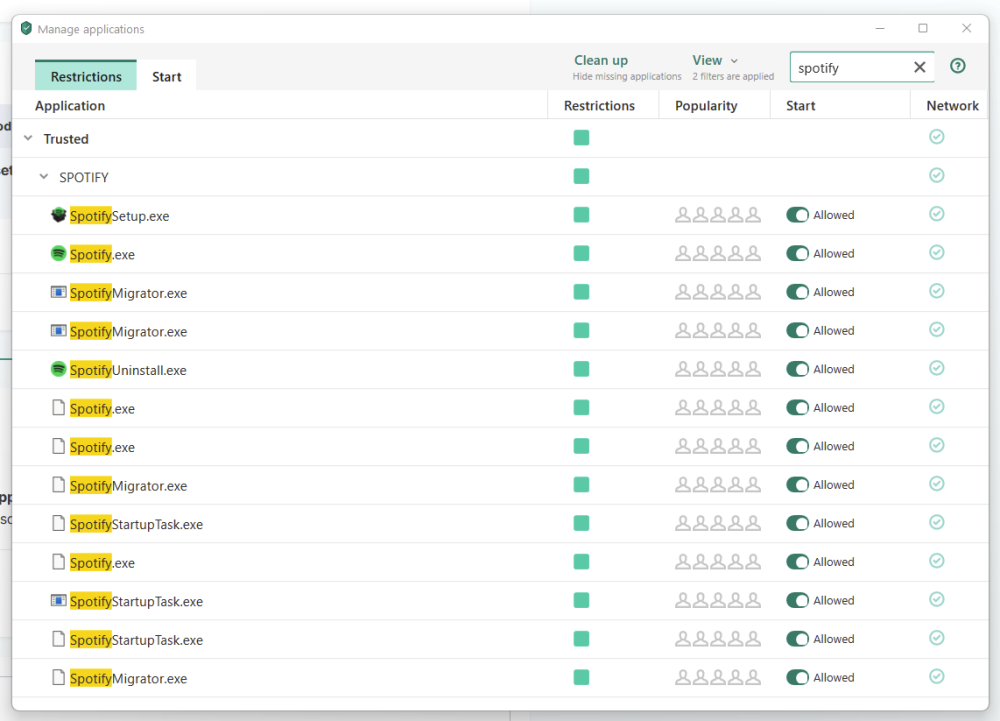The width and height of the screenshot is (1000, 721).
Task: Disable start for SpotifyUninstall.exe
Action: point(797,369)
